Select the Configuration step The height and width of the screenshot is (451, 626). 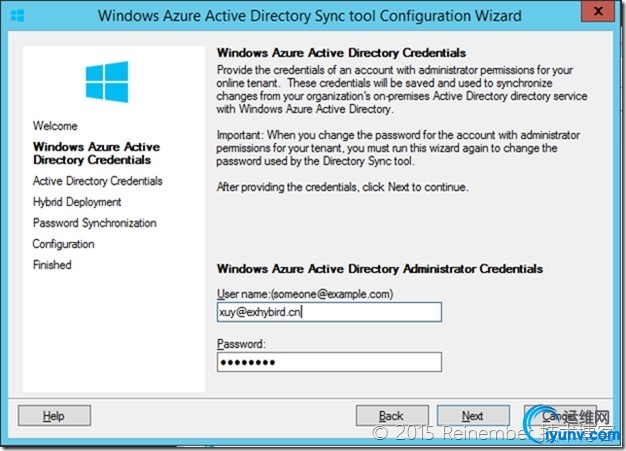[x=63, y=244]
